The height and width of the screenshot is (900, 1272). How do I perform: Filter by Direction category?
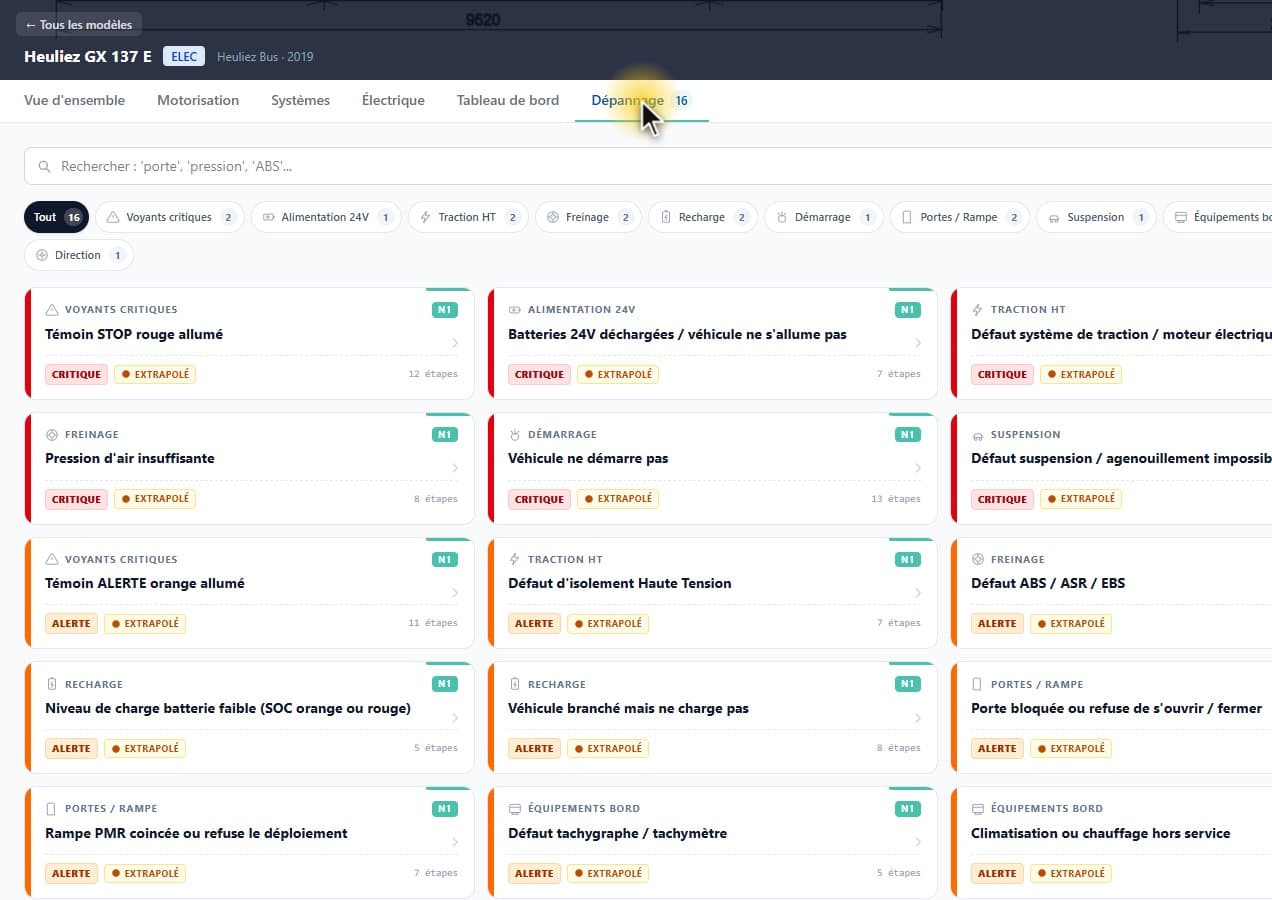coord(79,255)
